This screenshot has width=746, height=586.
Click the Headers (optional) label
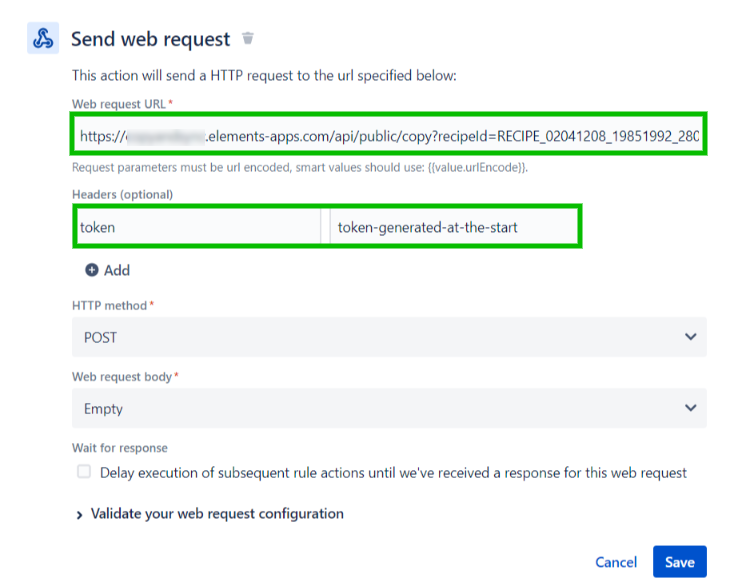[x=122, y=194]
